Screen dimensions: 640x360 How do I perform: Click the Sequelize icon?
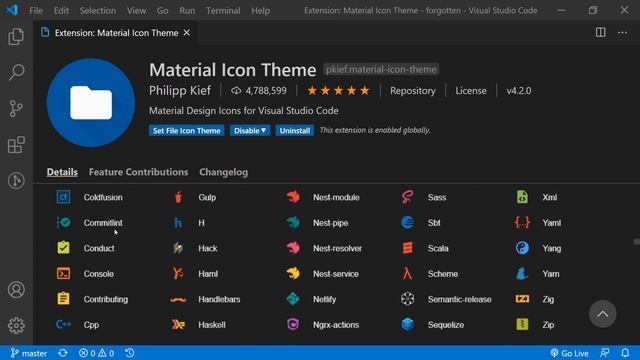(407, 324)
